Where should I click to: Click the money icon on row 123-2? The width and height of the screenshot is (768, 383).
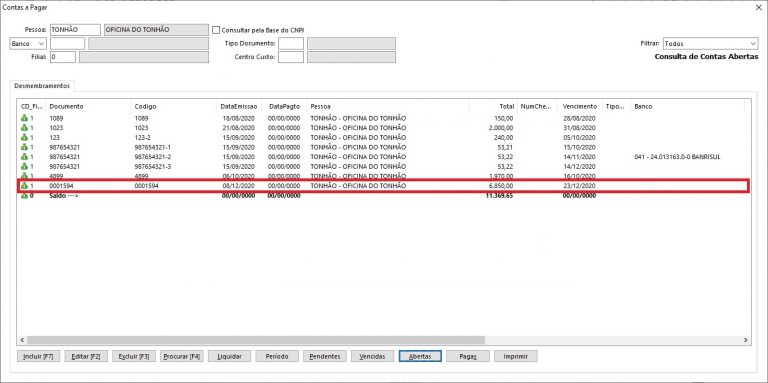pos(24,138)
